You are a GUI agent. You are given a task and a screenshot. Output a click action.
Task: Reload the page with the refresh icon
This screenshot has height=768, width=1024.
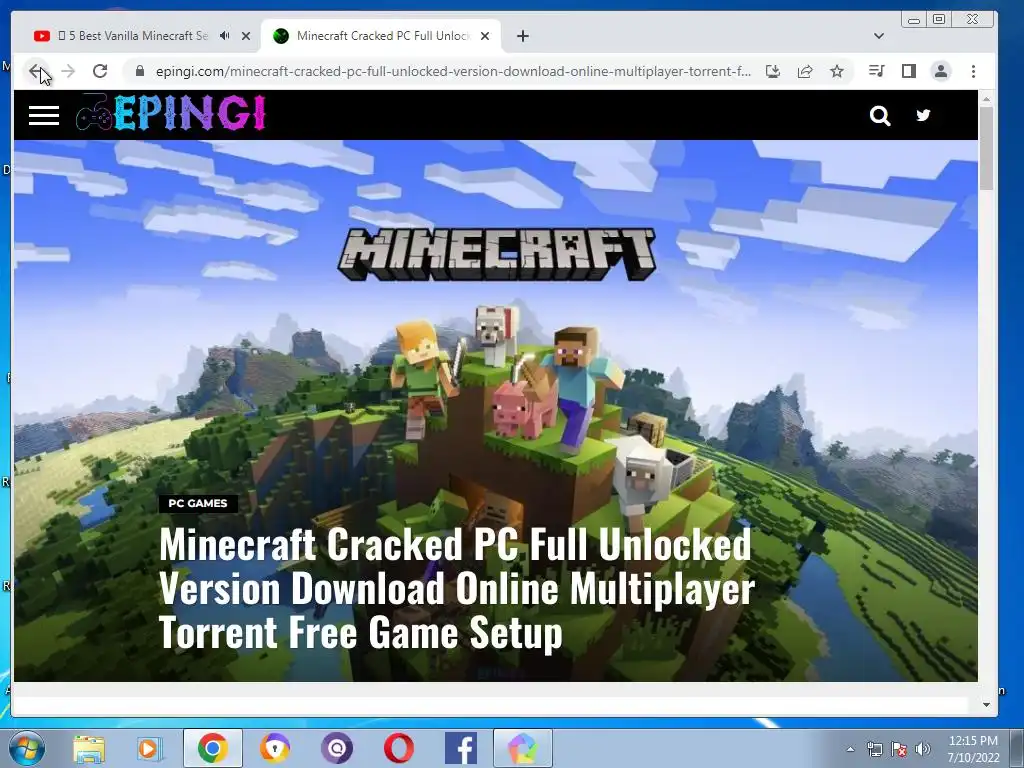click(100, 71)
